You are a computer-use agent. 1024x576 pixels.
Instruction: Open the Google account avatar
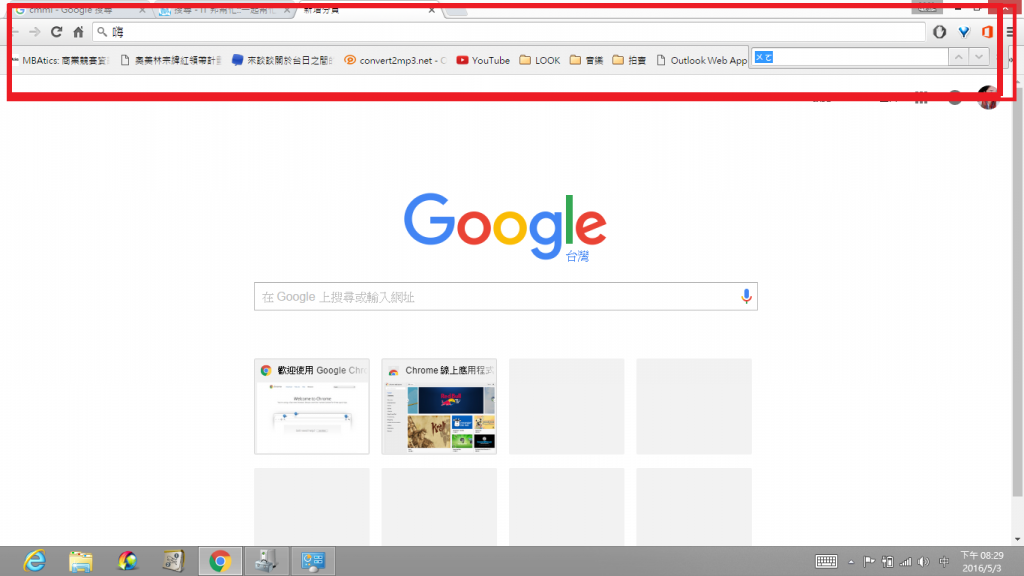(x=988, y=98)
